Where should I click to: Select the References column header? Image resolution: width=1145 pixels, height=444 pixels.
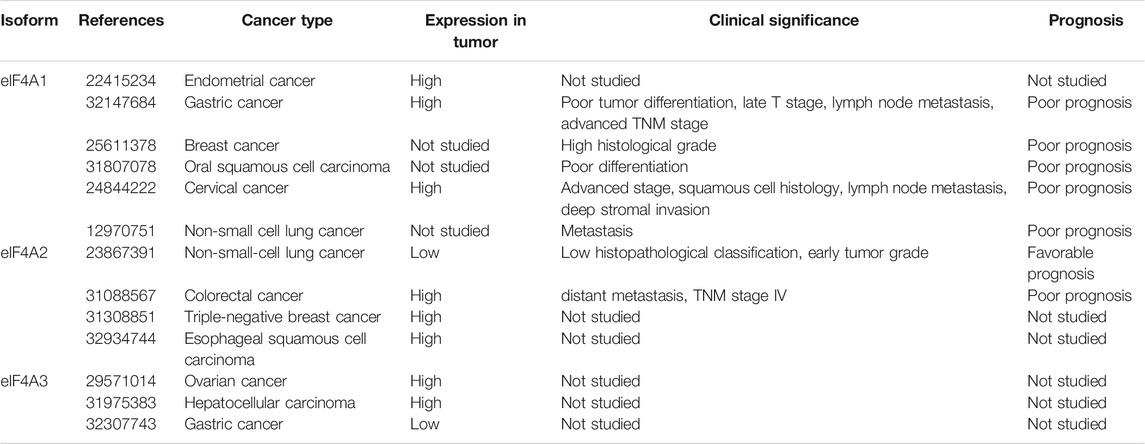(x=119, y=21)
